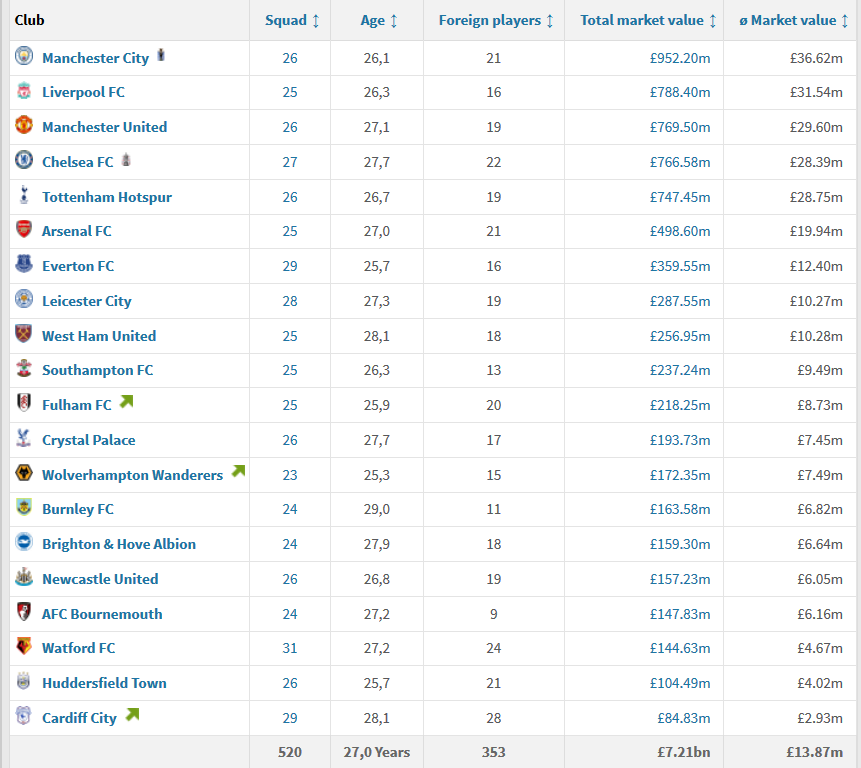Click the Southampton FC club crest
The width and height of the screenshot is (861, 768).
click(24, 368)
